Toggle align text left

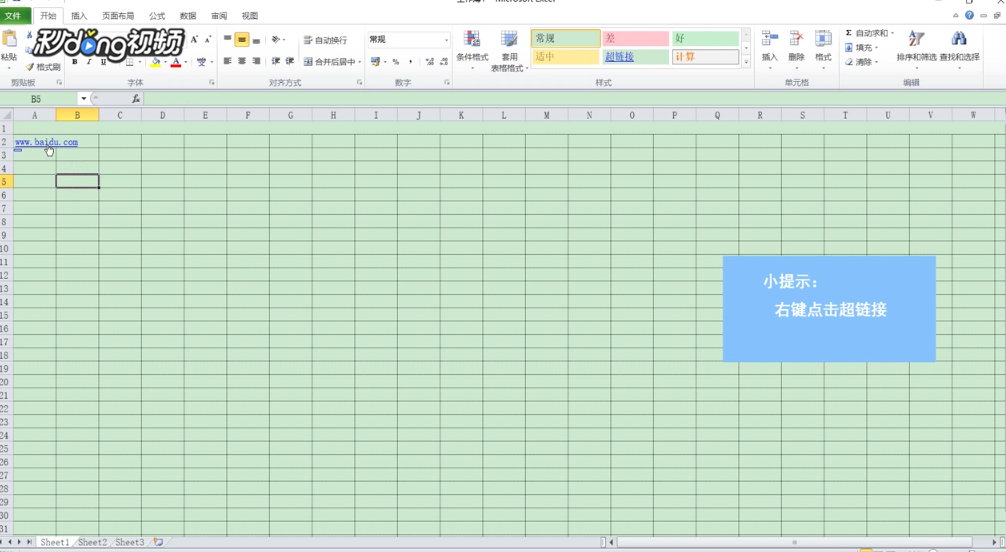pyautogui.click(x=227, y=61)
